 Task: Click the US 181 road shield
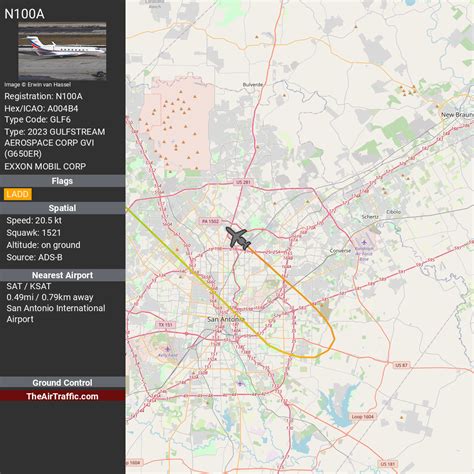pos(387,464)
